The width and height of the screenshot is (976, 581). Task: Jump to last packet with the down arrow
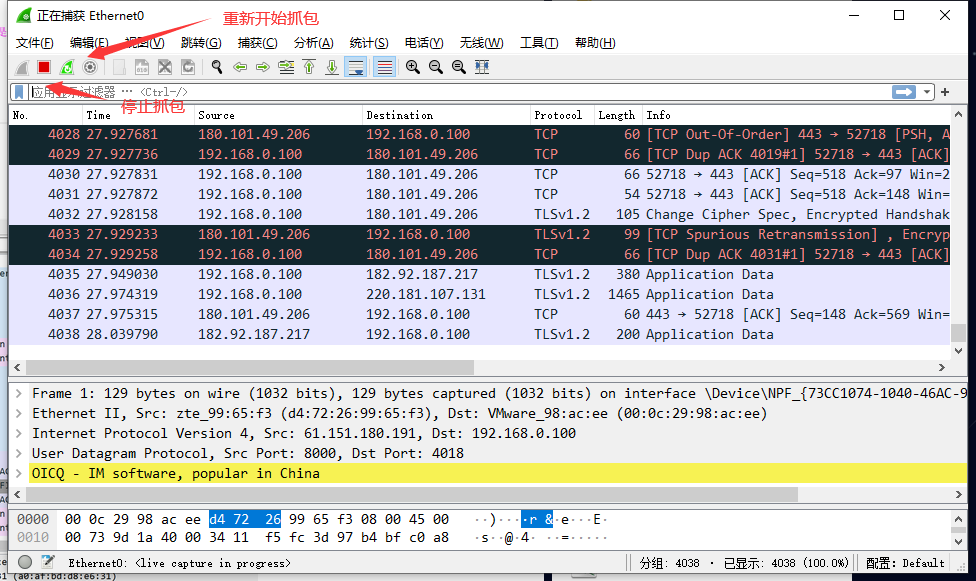[x=332, y=67]
